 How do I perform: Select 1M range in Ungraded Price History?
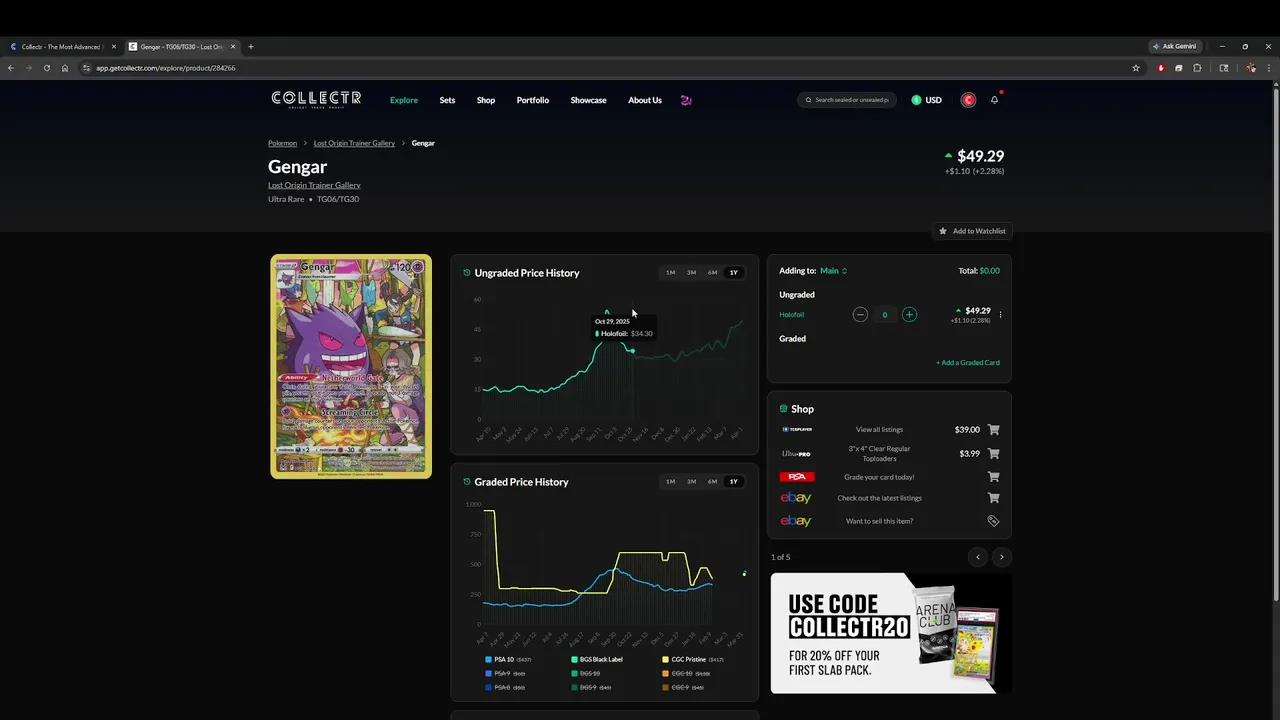click(x=670, y=273)
